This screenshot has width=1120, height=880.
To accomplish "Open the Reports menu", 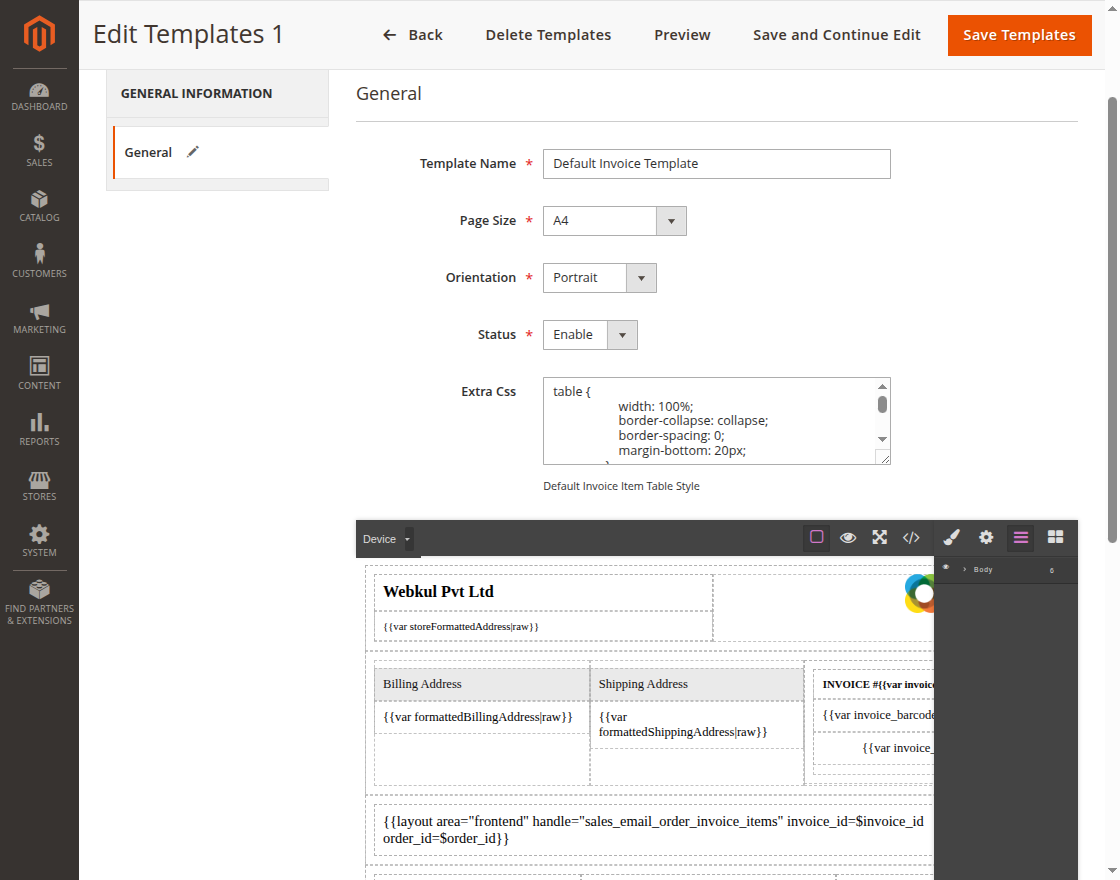I will click(39, 429).
